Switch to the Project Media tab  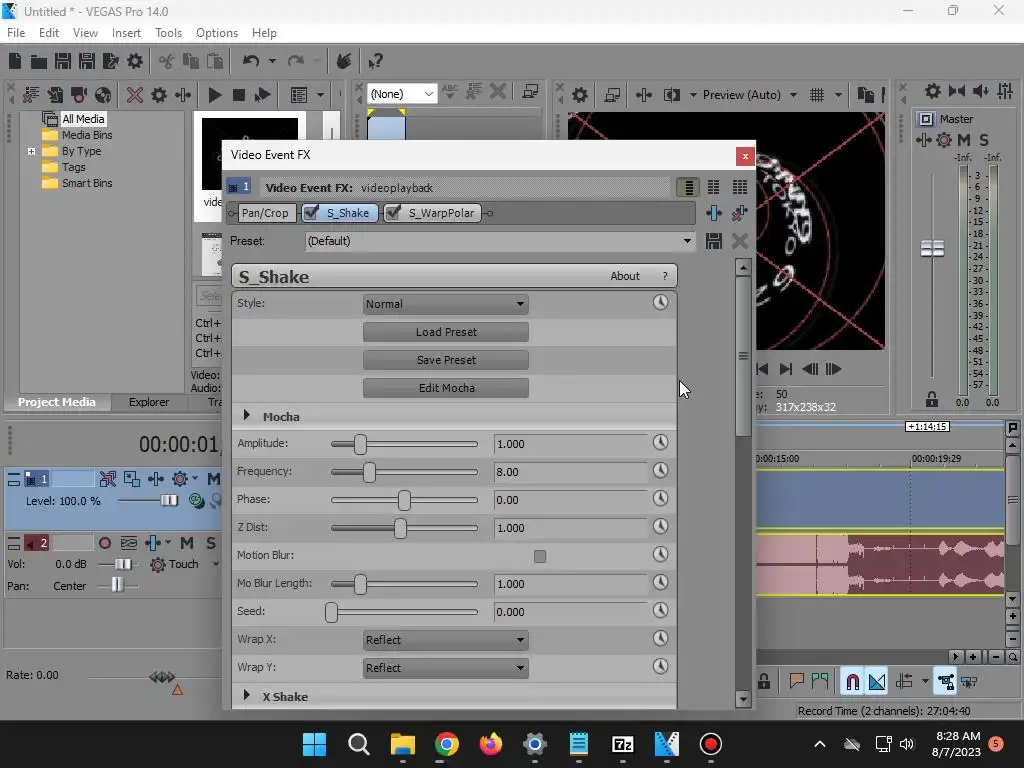(x=57, y=402)
